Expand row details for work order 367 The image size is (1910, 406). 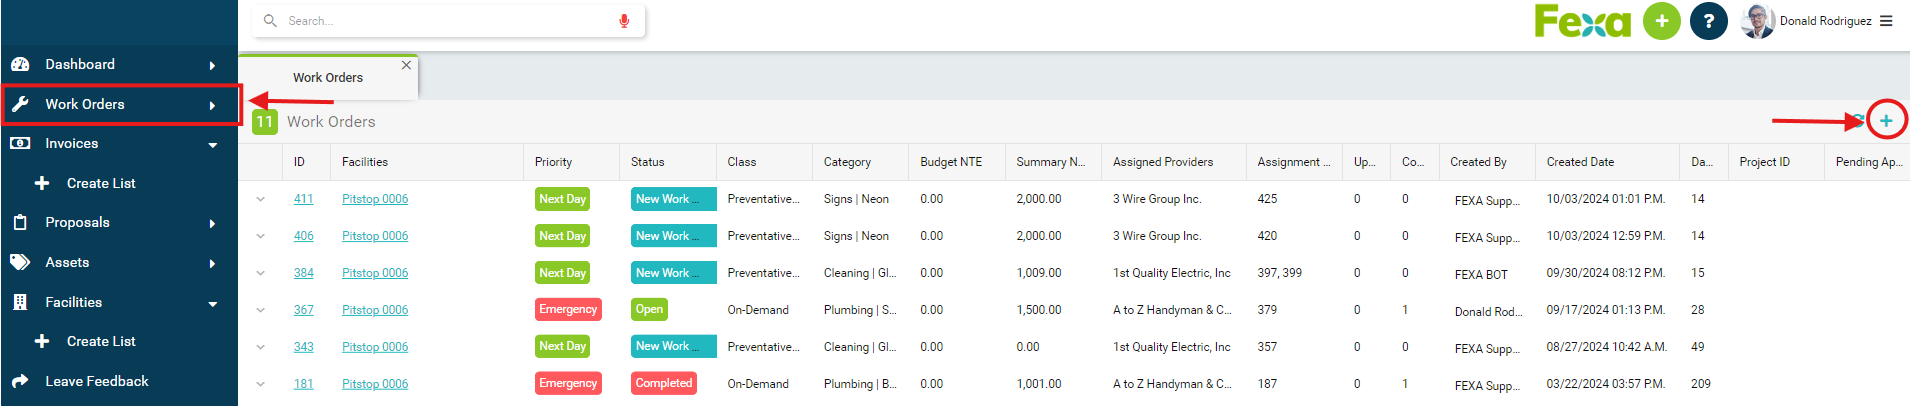click(261, 310)
